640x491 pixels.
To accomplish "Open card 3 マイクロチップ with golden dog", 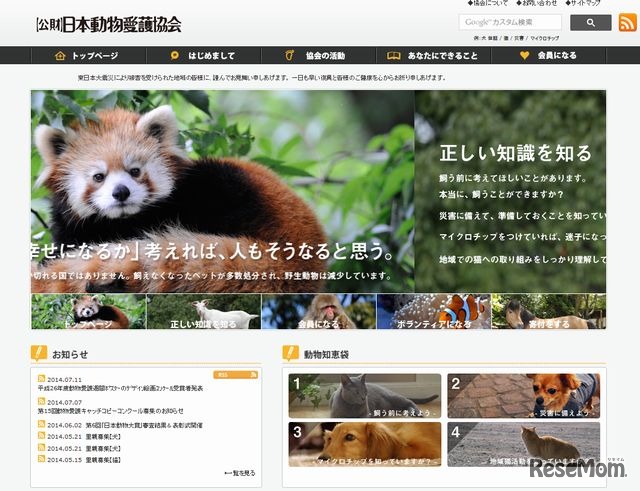I will (x=365, y=444).
